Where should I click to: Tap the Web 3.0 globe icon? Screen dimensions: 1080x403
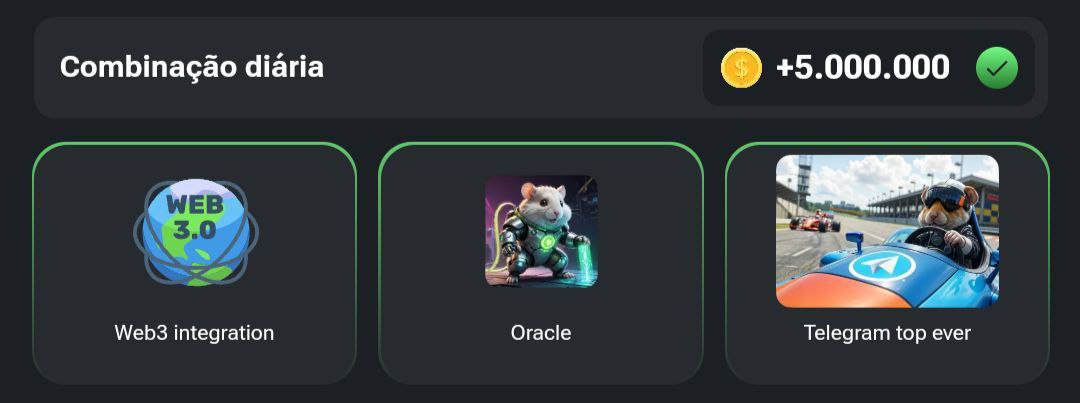click(x=196, y=232)
